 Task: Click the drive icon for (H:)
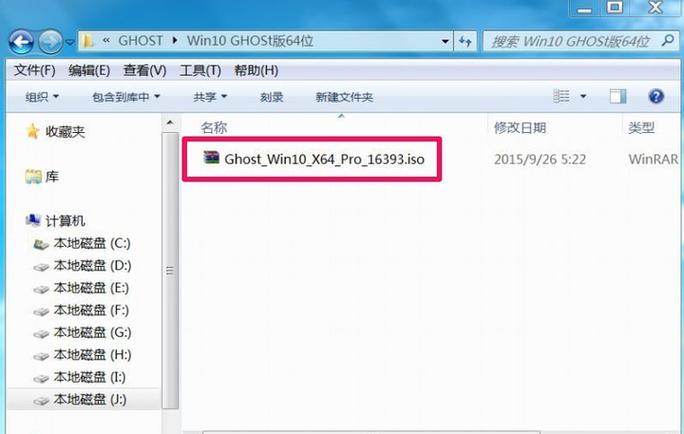point(41,356)
